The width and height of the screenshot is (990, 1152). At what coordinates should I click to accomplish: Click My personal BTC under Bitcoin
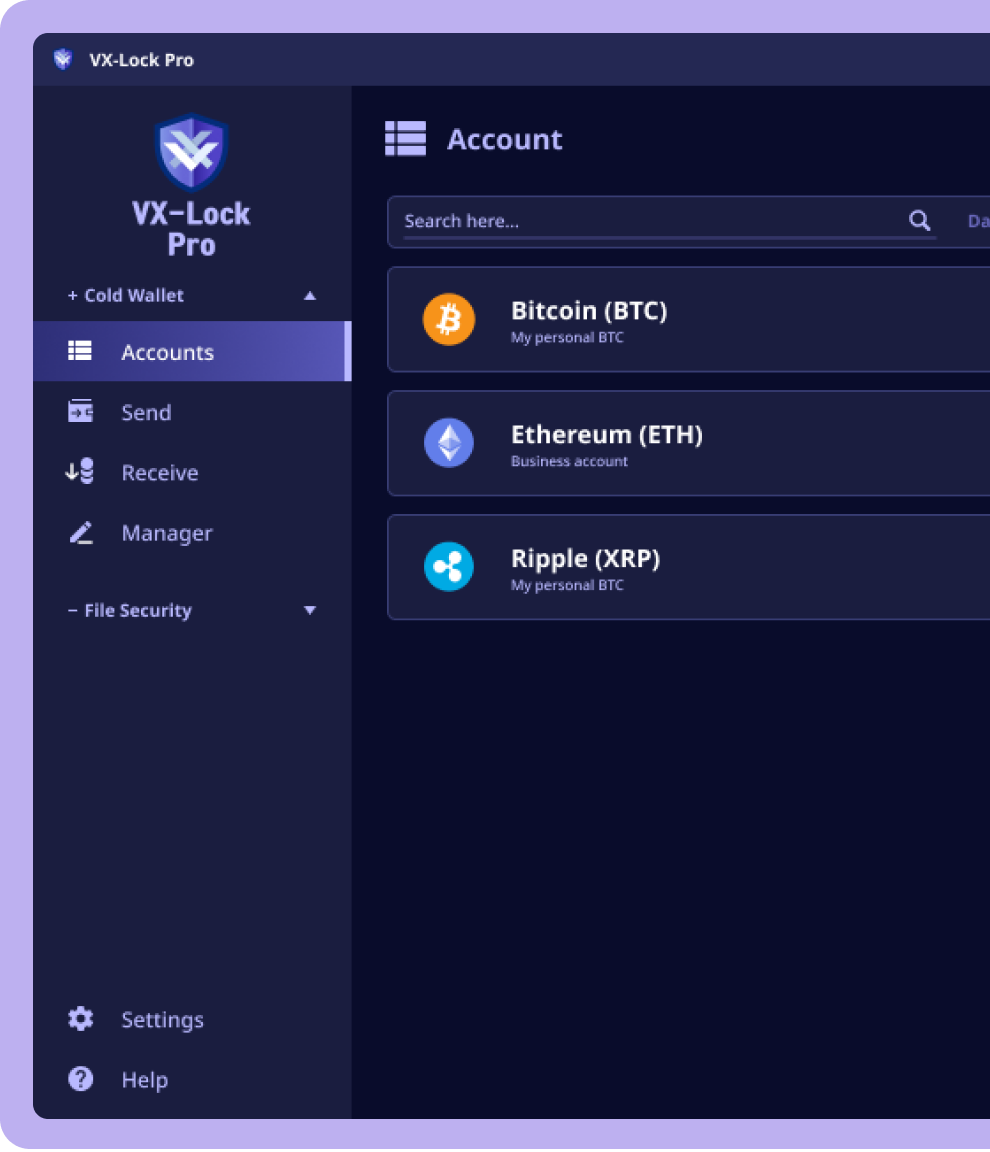coord(567,337)
